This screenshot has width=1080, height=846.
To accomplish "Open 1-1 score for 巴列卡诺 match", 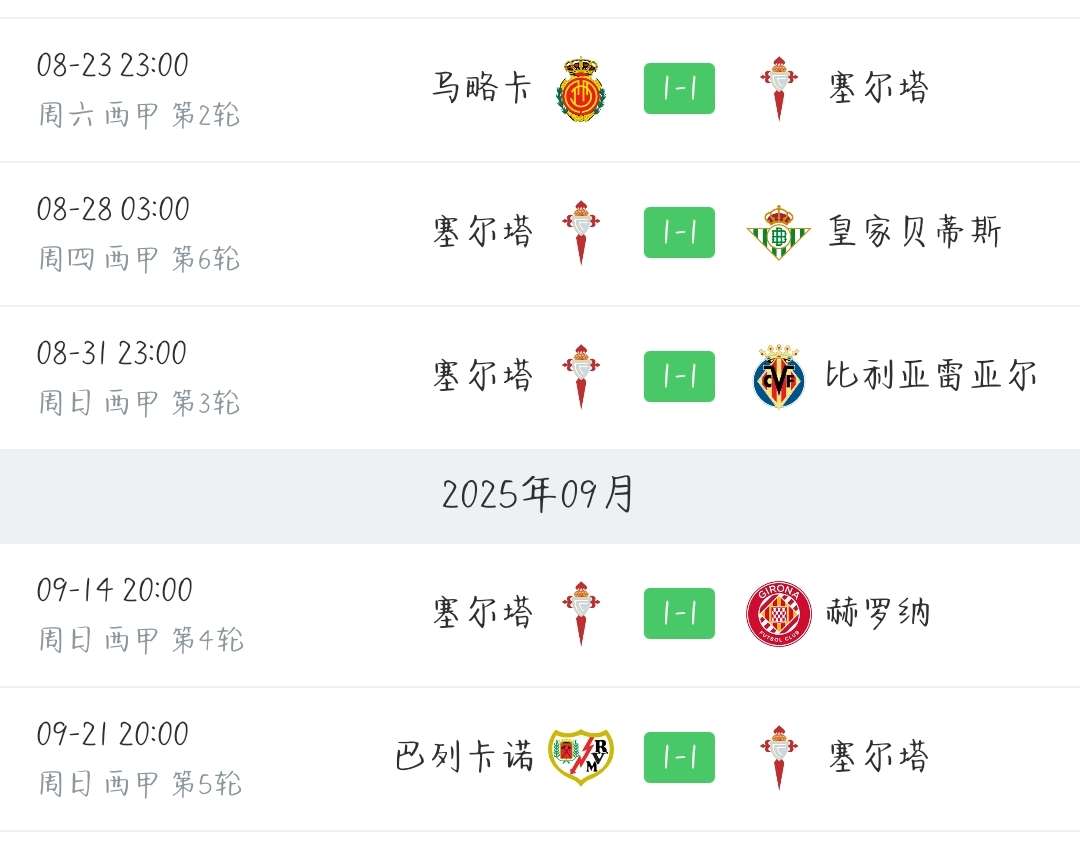I will coord(679,757).
